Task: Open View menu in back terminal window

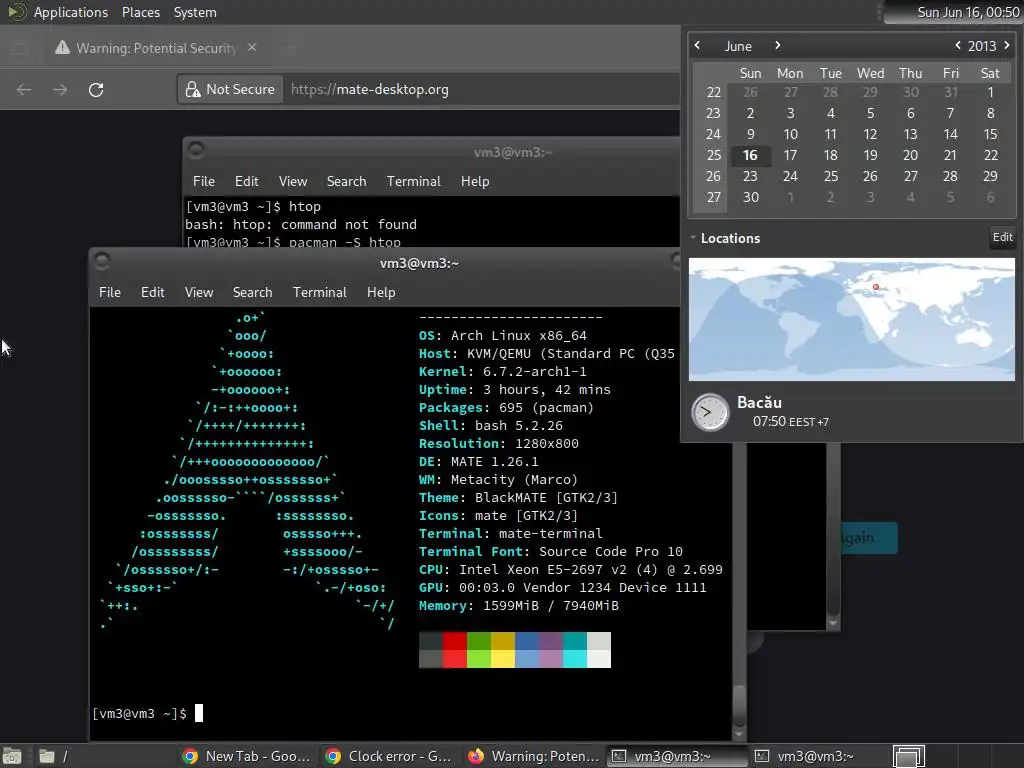Action: (293, 182)
